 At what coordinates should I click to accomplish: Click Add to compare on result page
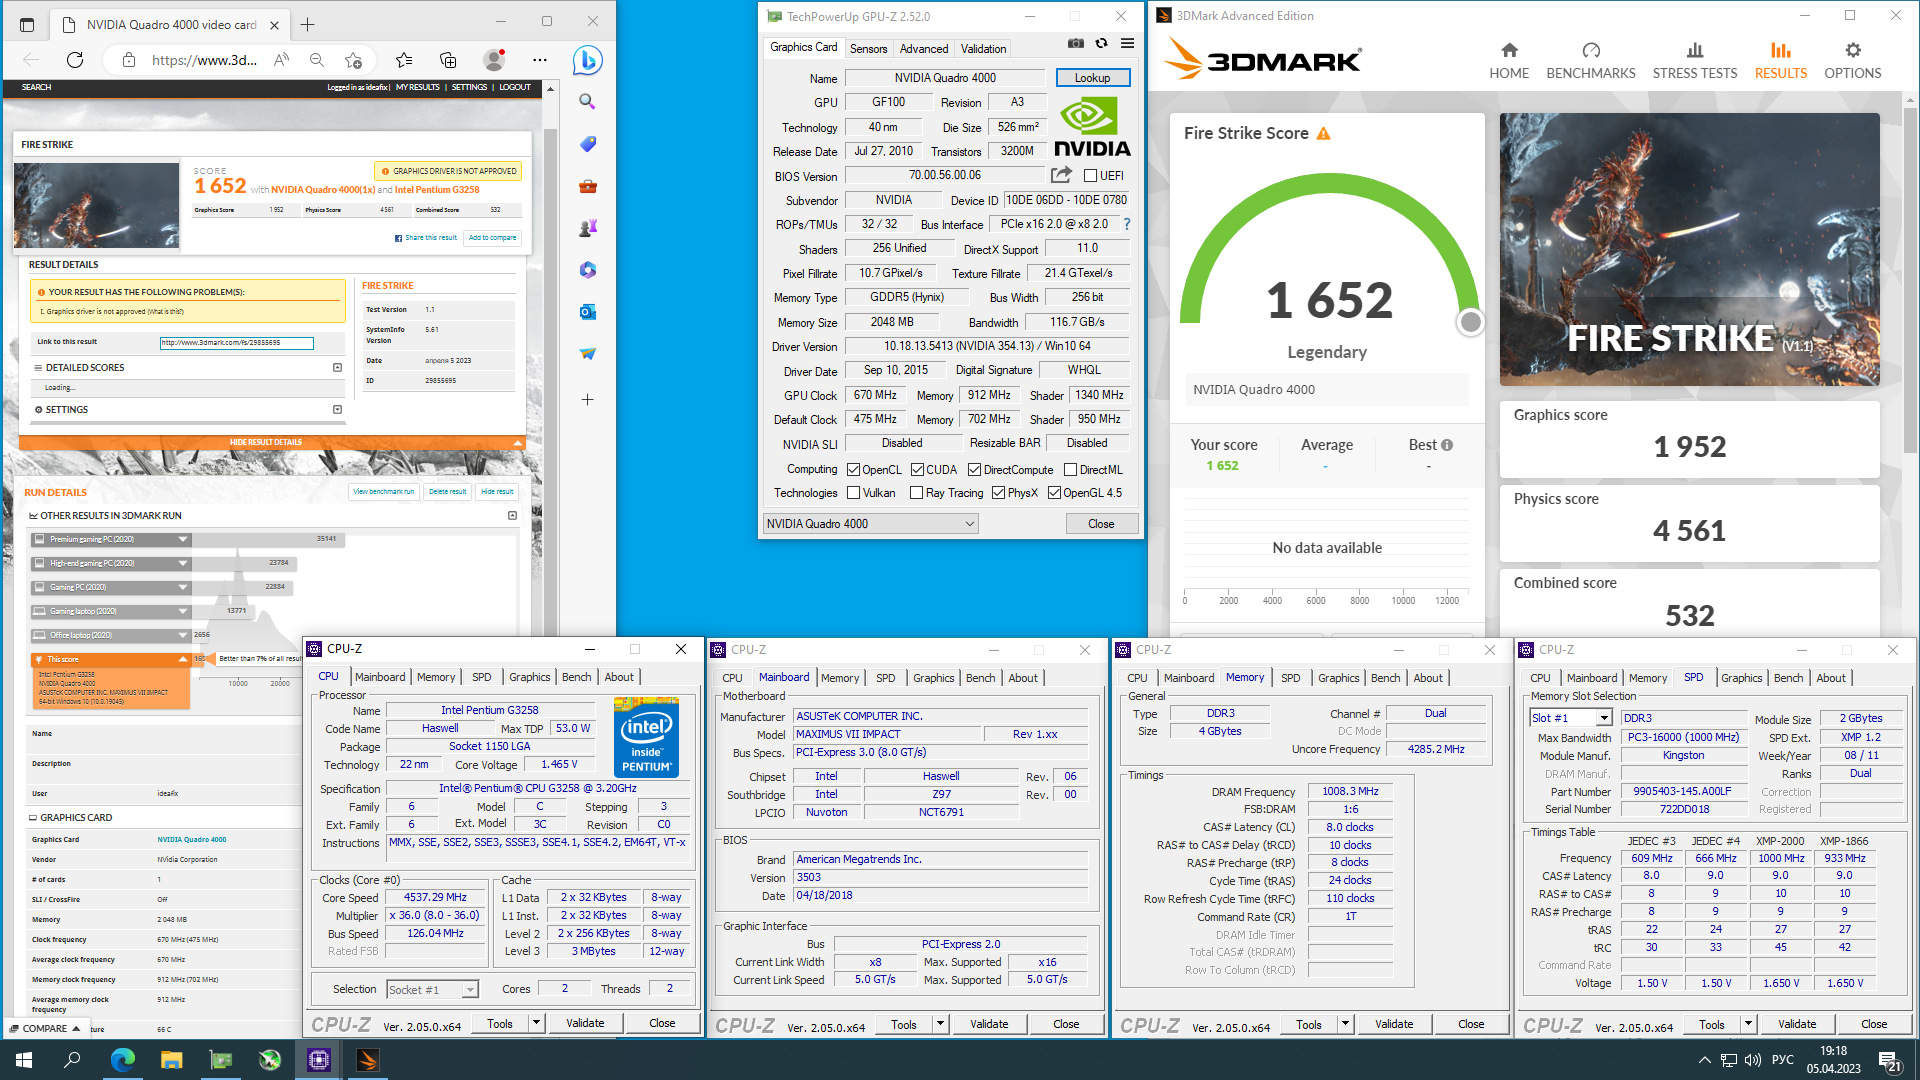493,238
